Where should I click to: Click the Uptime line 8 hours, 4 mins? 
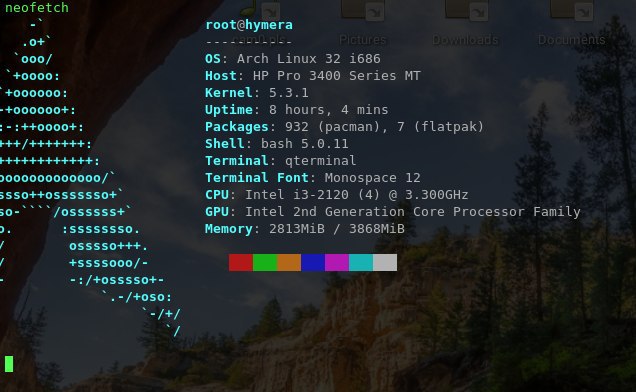point(297,110)
